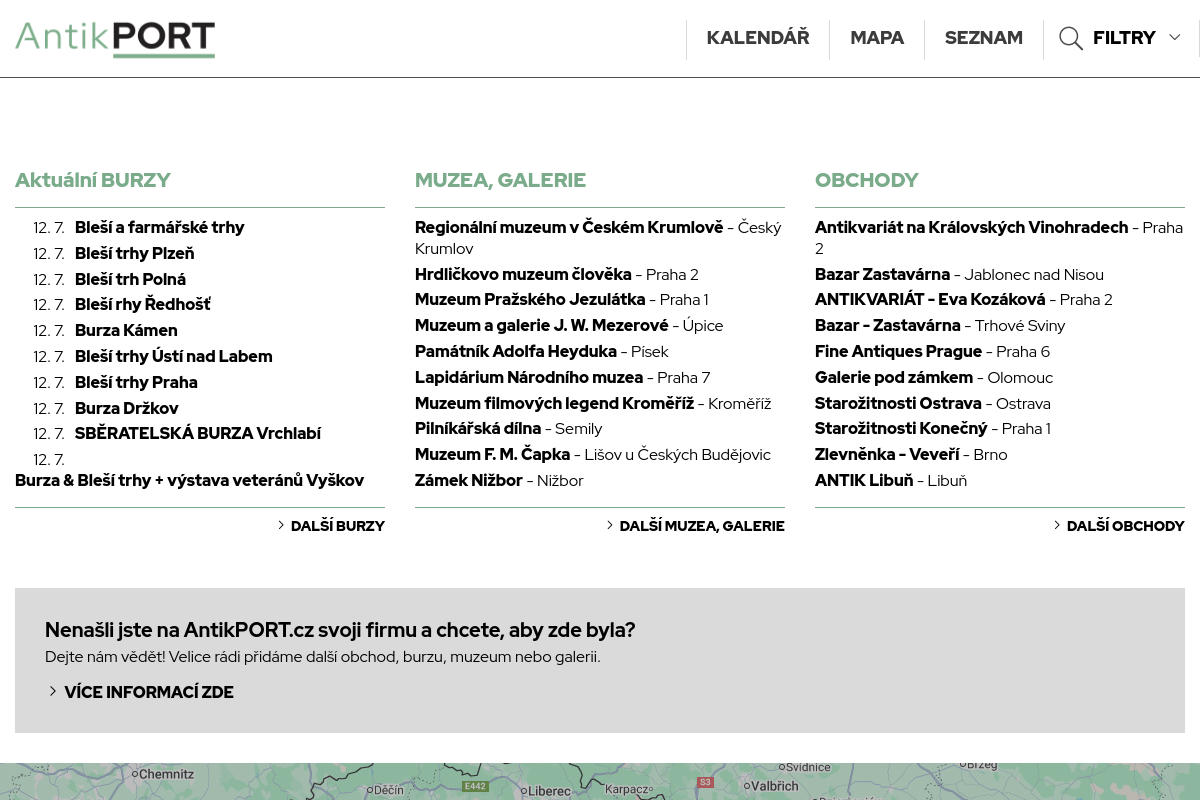Viewport: 1200px width, 800px height.
Task: Open the OBCHODY section heading
Action: (867, 180)
